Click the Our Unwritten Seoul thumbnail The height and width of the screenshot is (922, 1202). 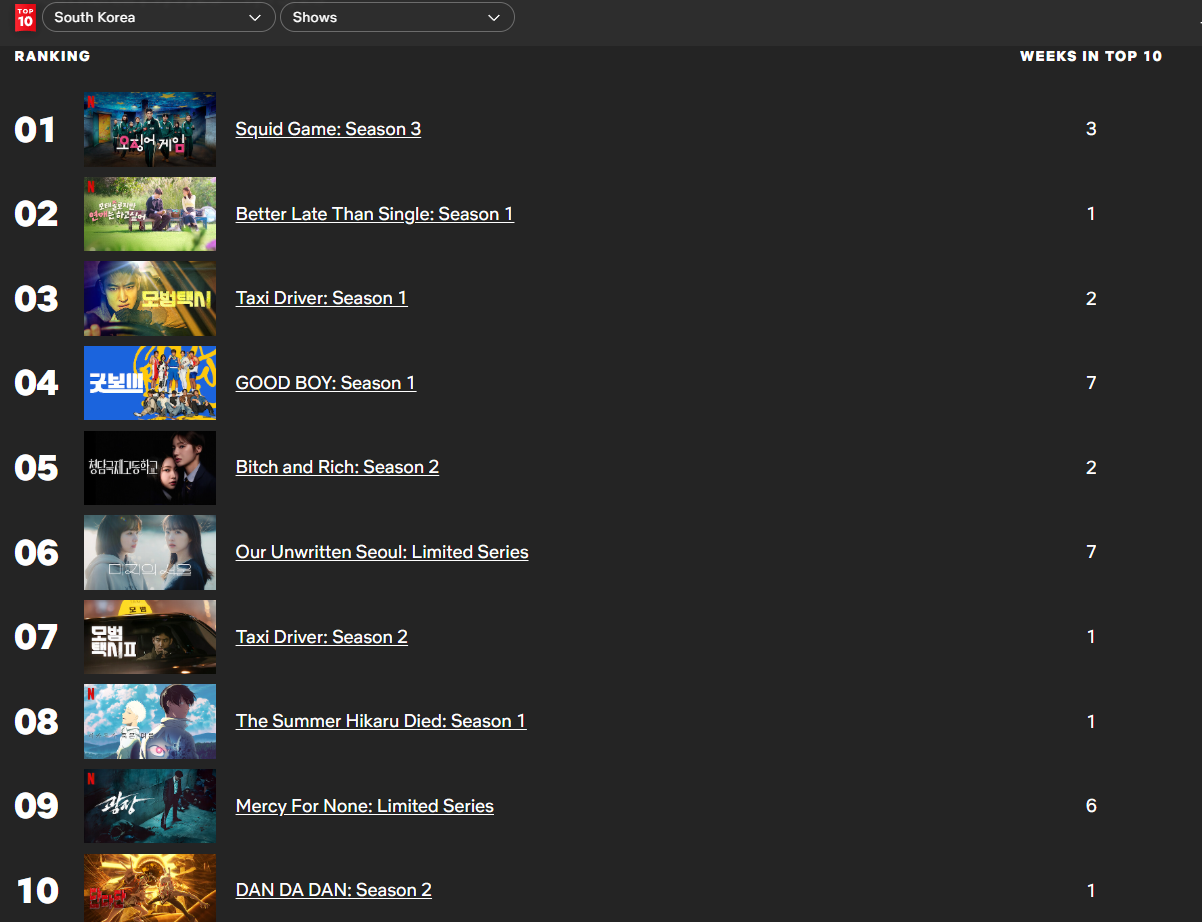point(150,552)
